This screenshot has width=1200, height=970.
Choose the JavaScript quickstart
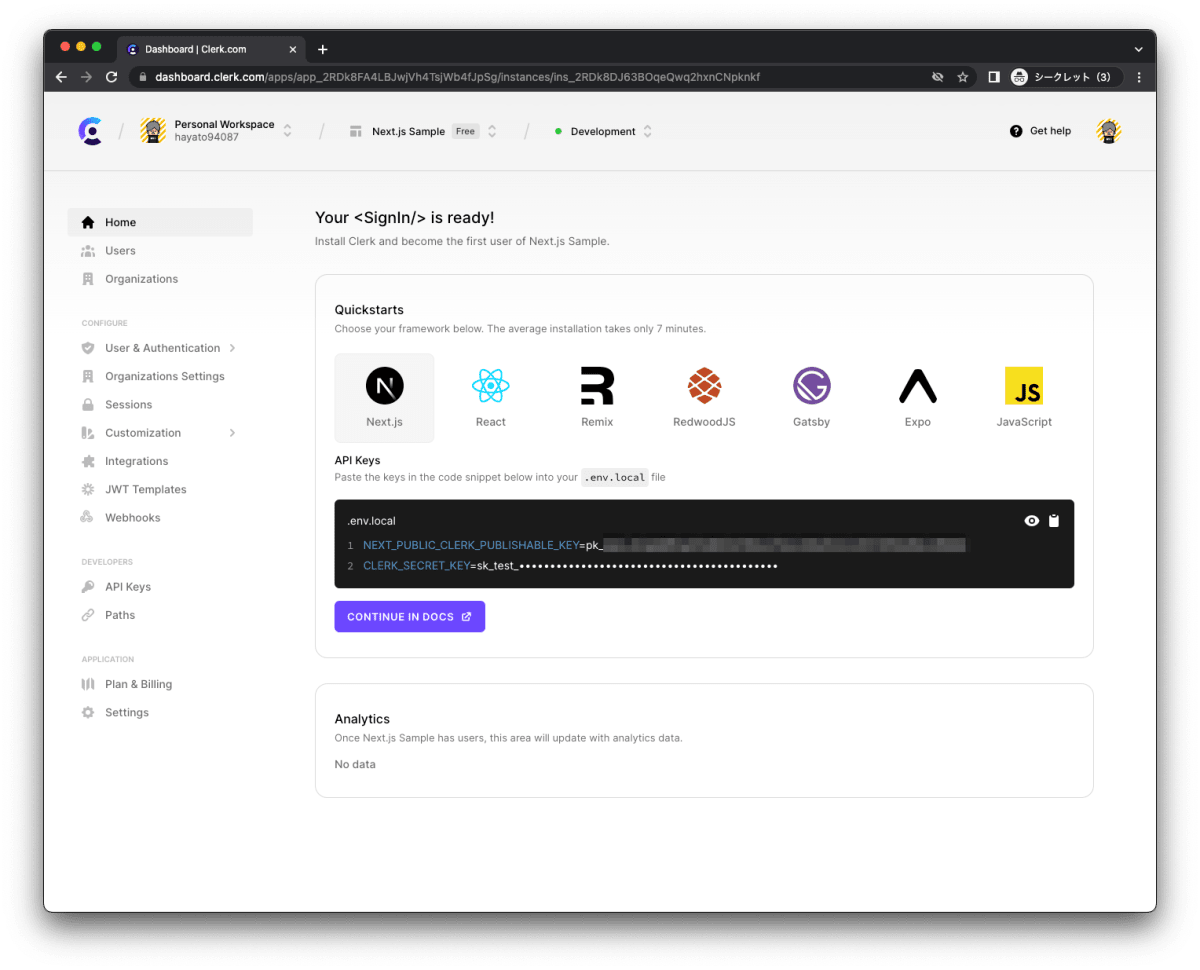(x=1024, y=397)
